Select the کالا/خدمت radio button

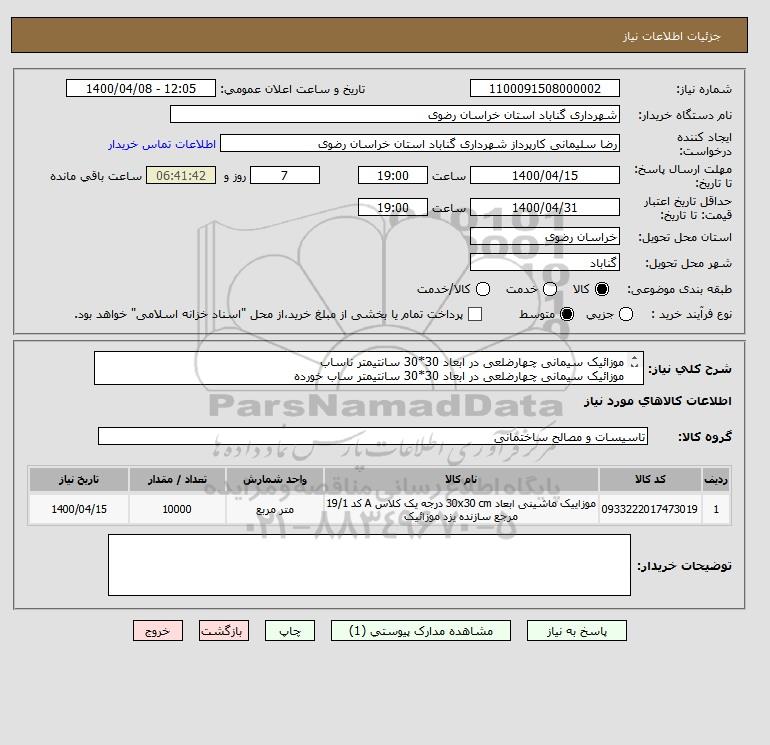(483, 289)
